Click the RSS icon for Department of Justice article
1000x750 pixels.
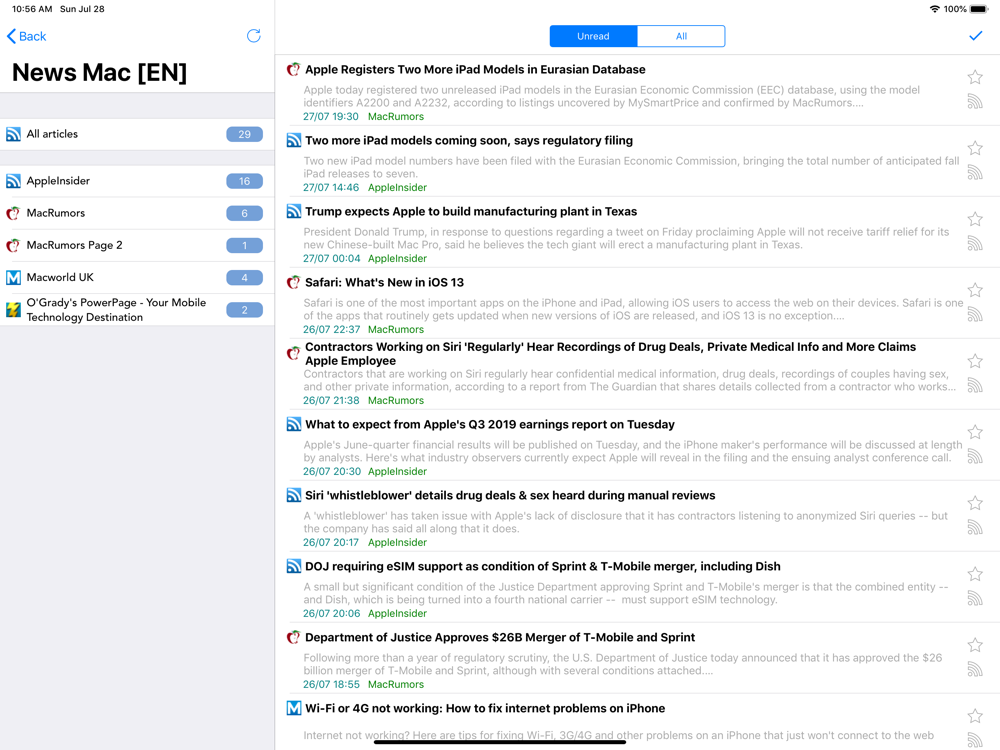pos(974,669)
